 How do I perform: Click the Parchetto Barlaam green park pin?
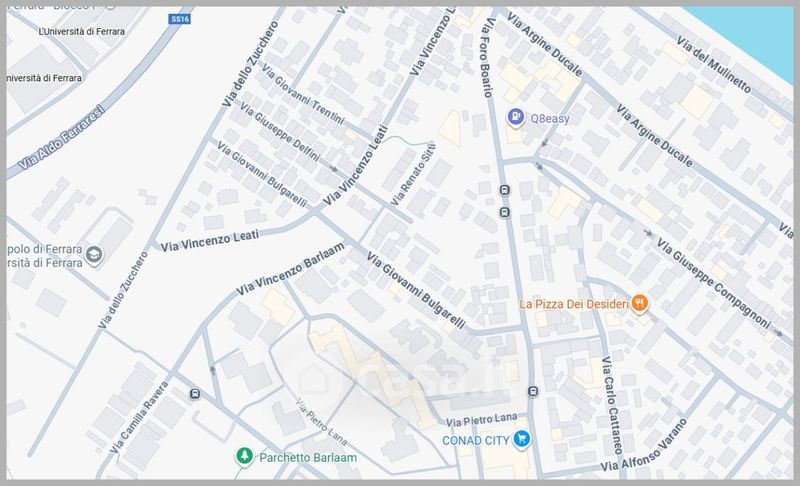pos(244,455)
